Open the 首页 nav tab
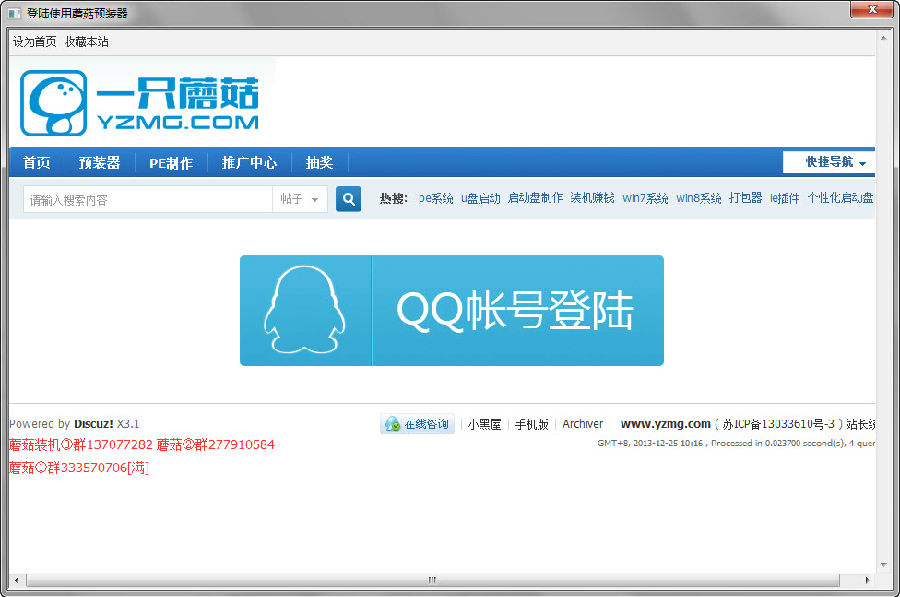This screenshot has width=900, height=597. tap(37, 163)
